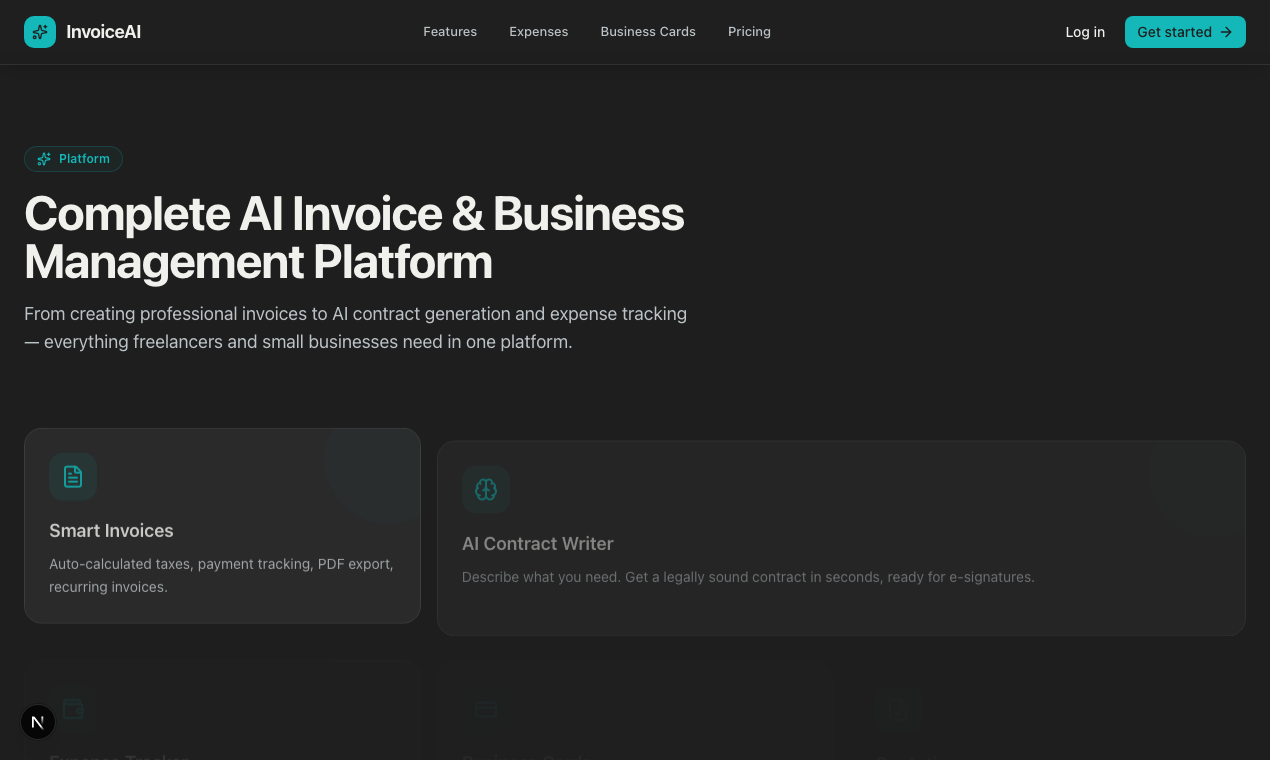Click the arrow icon on Get started

pyautogui.click(x=1225, y=32)
